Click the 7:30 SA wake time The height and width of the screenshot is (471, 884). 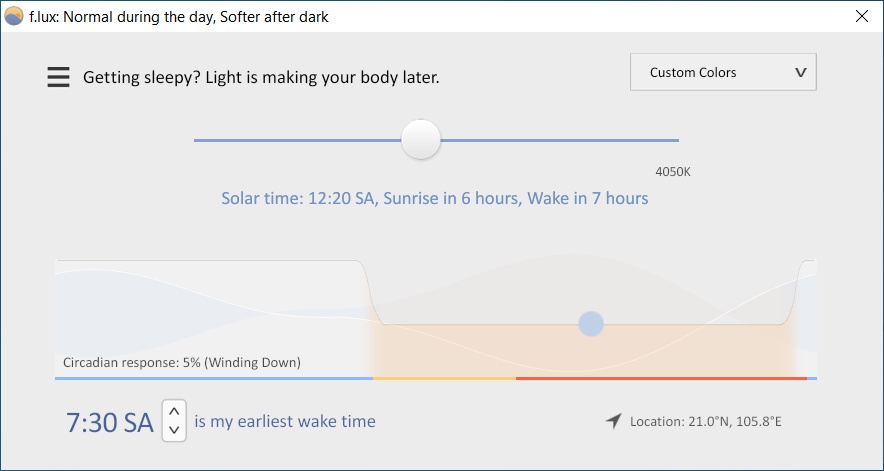click(x=110, y=422)
